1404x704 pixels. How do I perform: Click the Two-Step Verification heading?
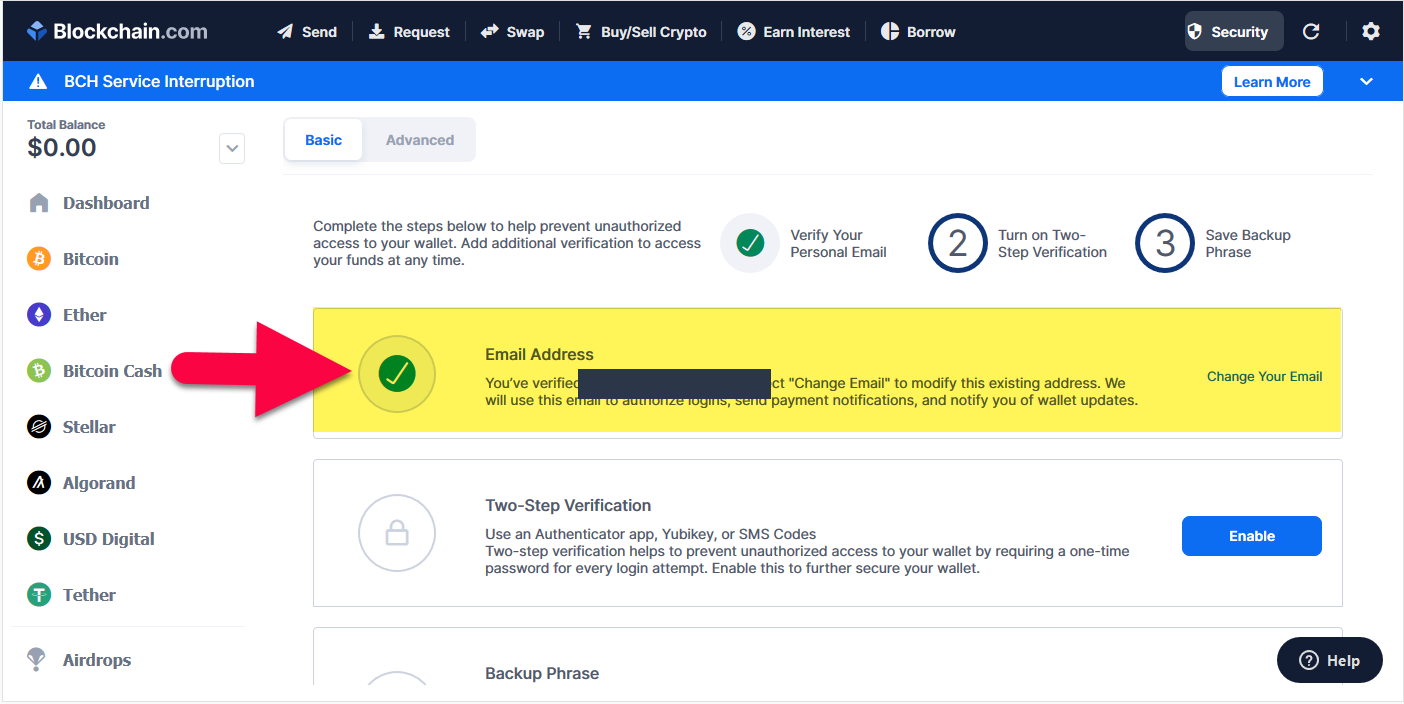click(x=568, y=505)
